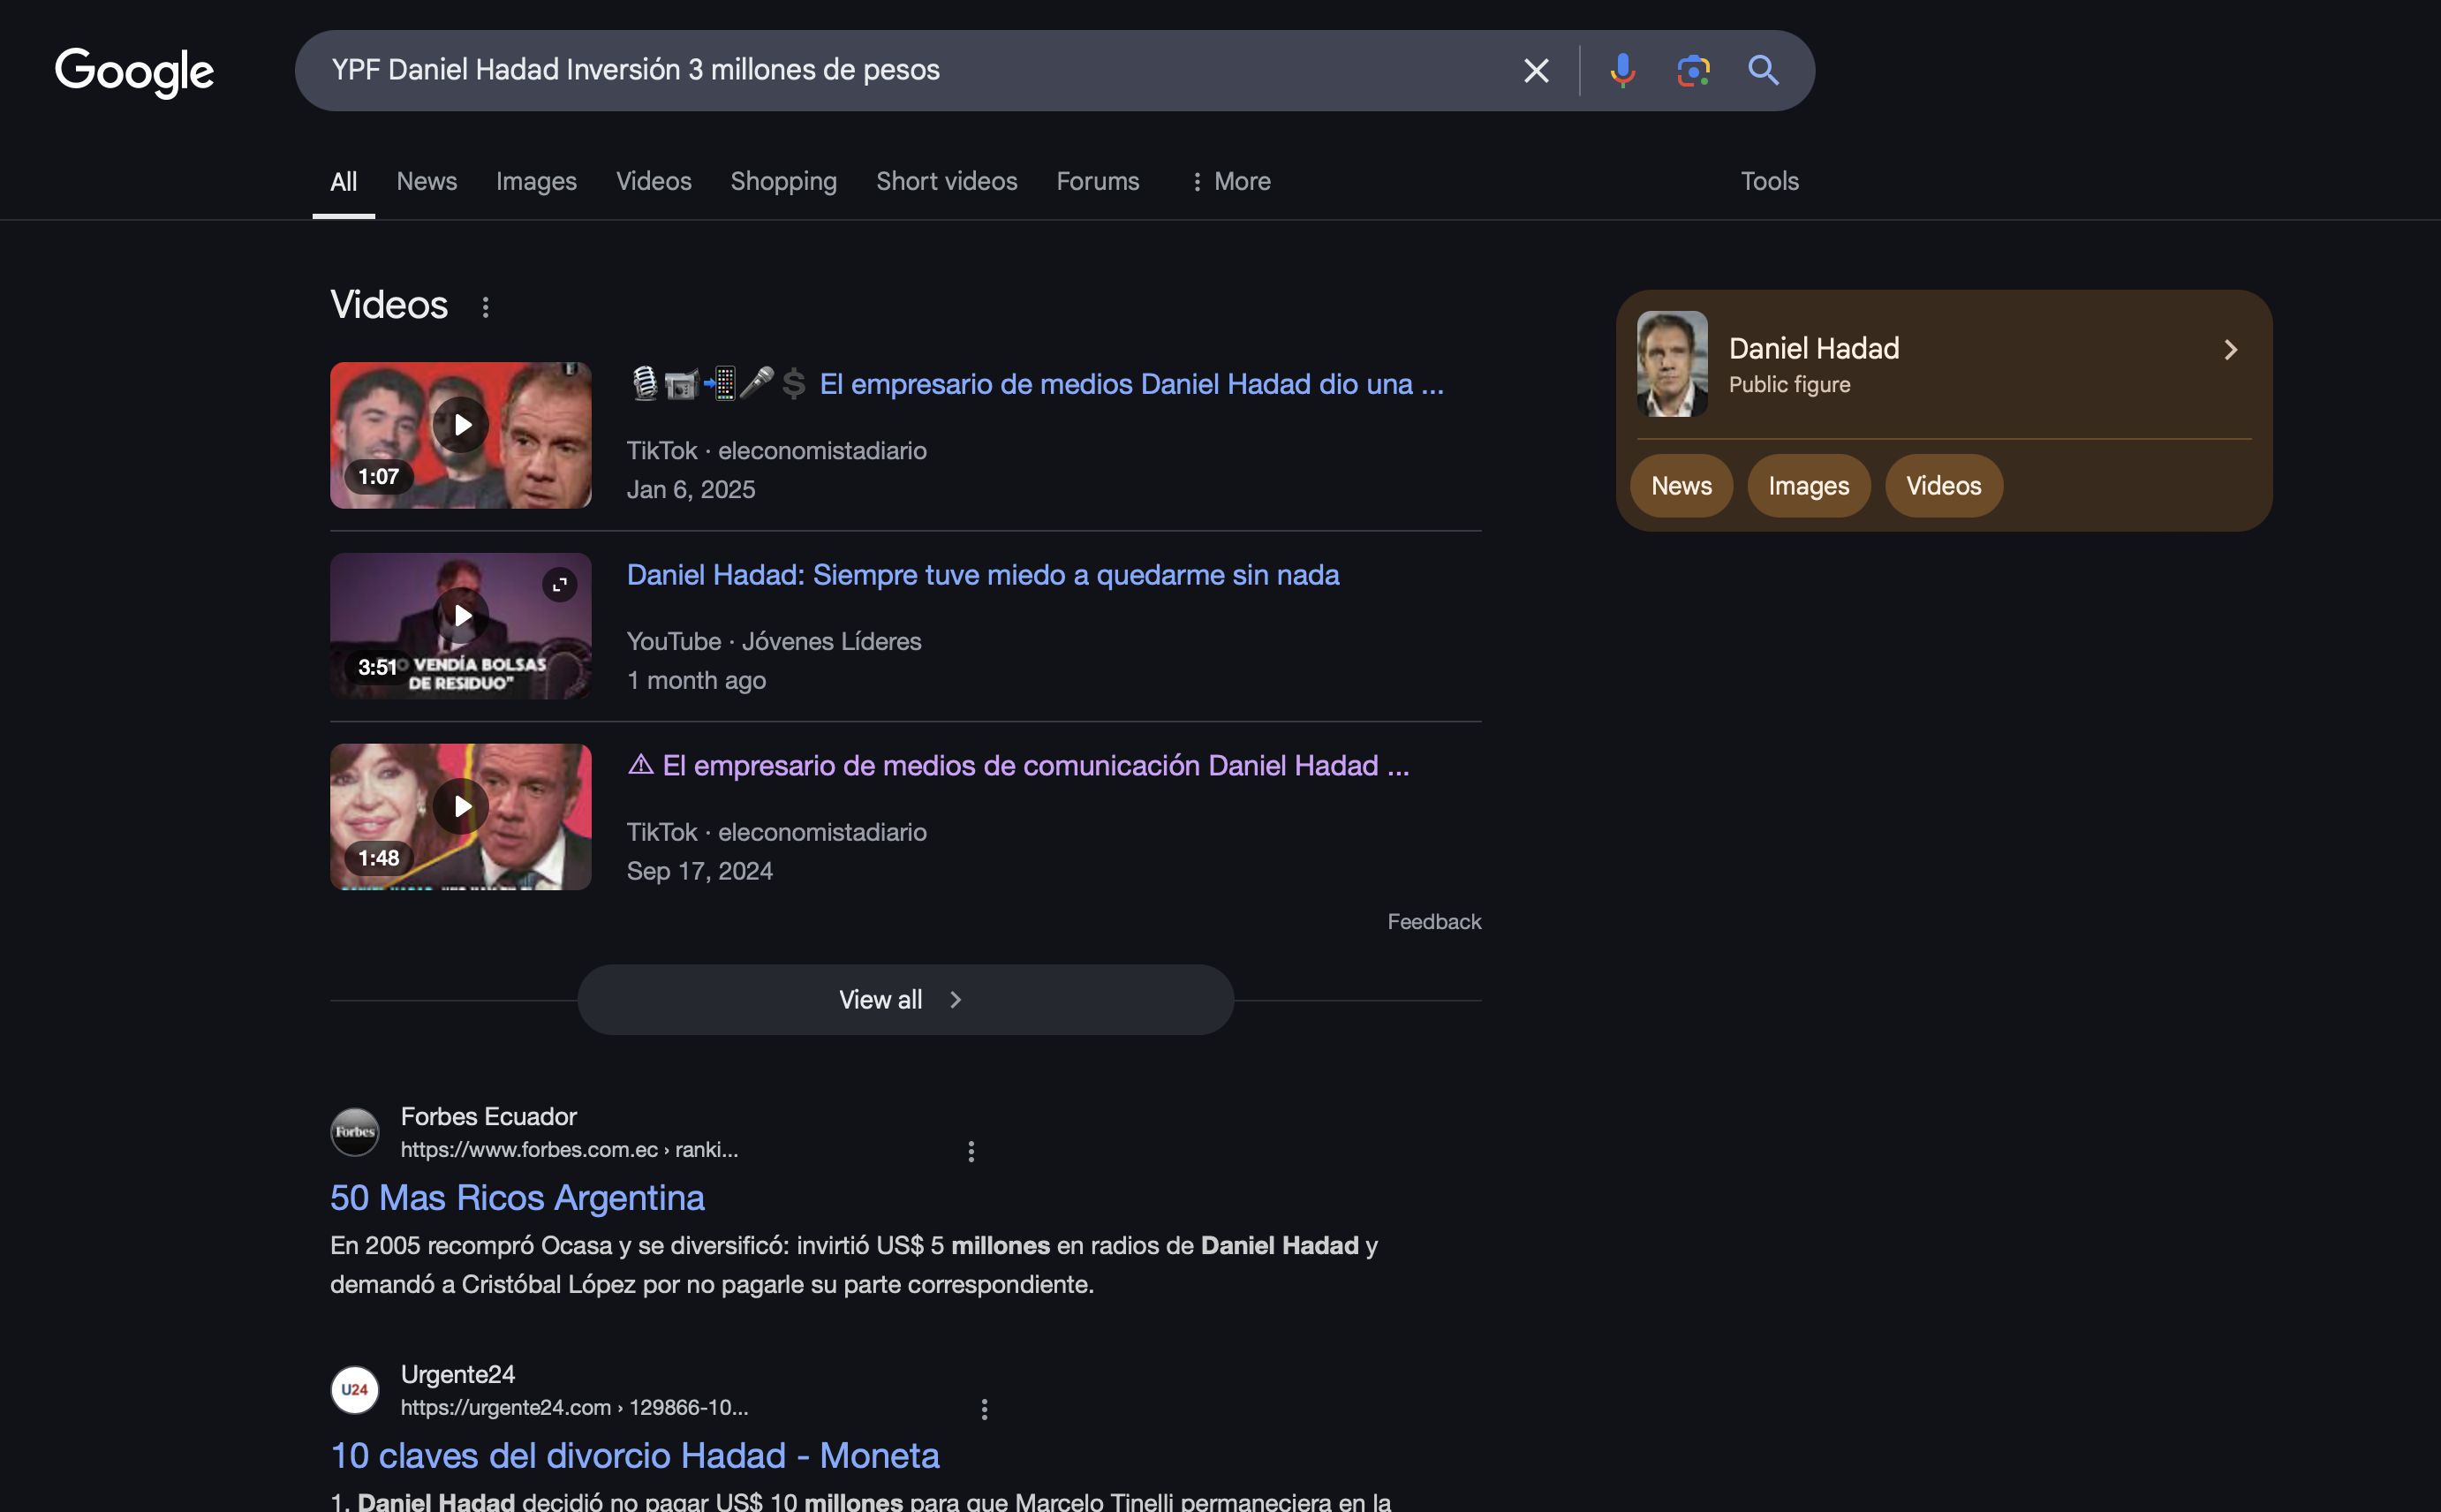
Task: Play the 3:51 Jóvenes Líderes video thumbnail
Action: tap(460, 626)
